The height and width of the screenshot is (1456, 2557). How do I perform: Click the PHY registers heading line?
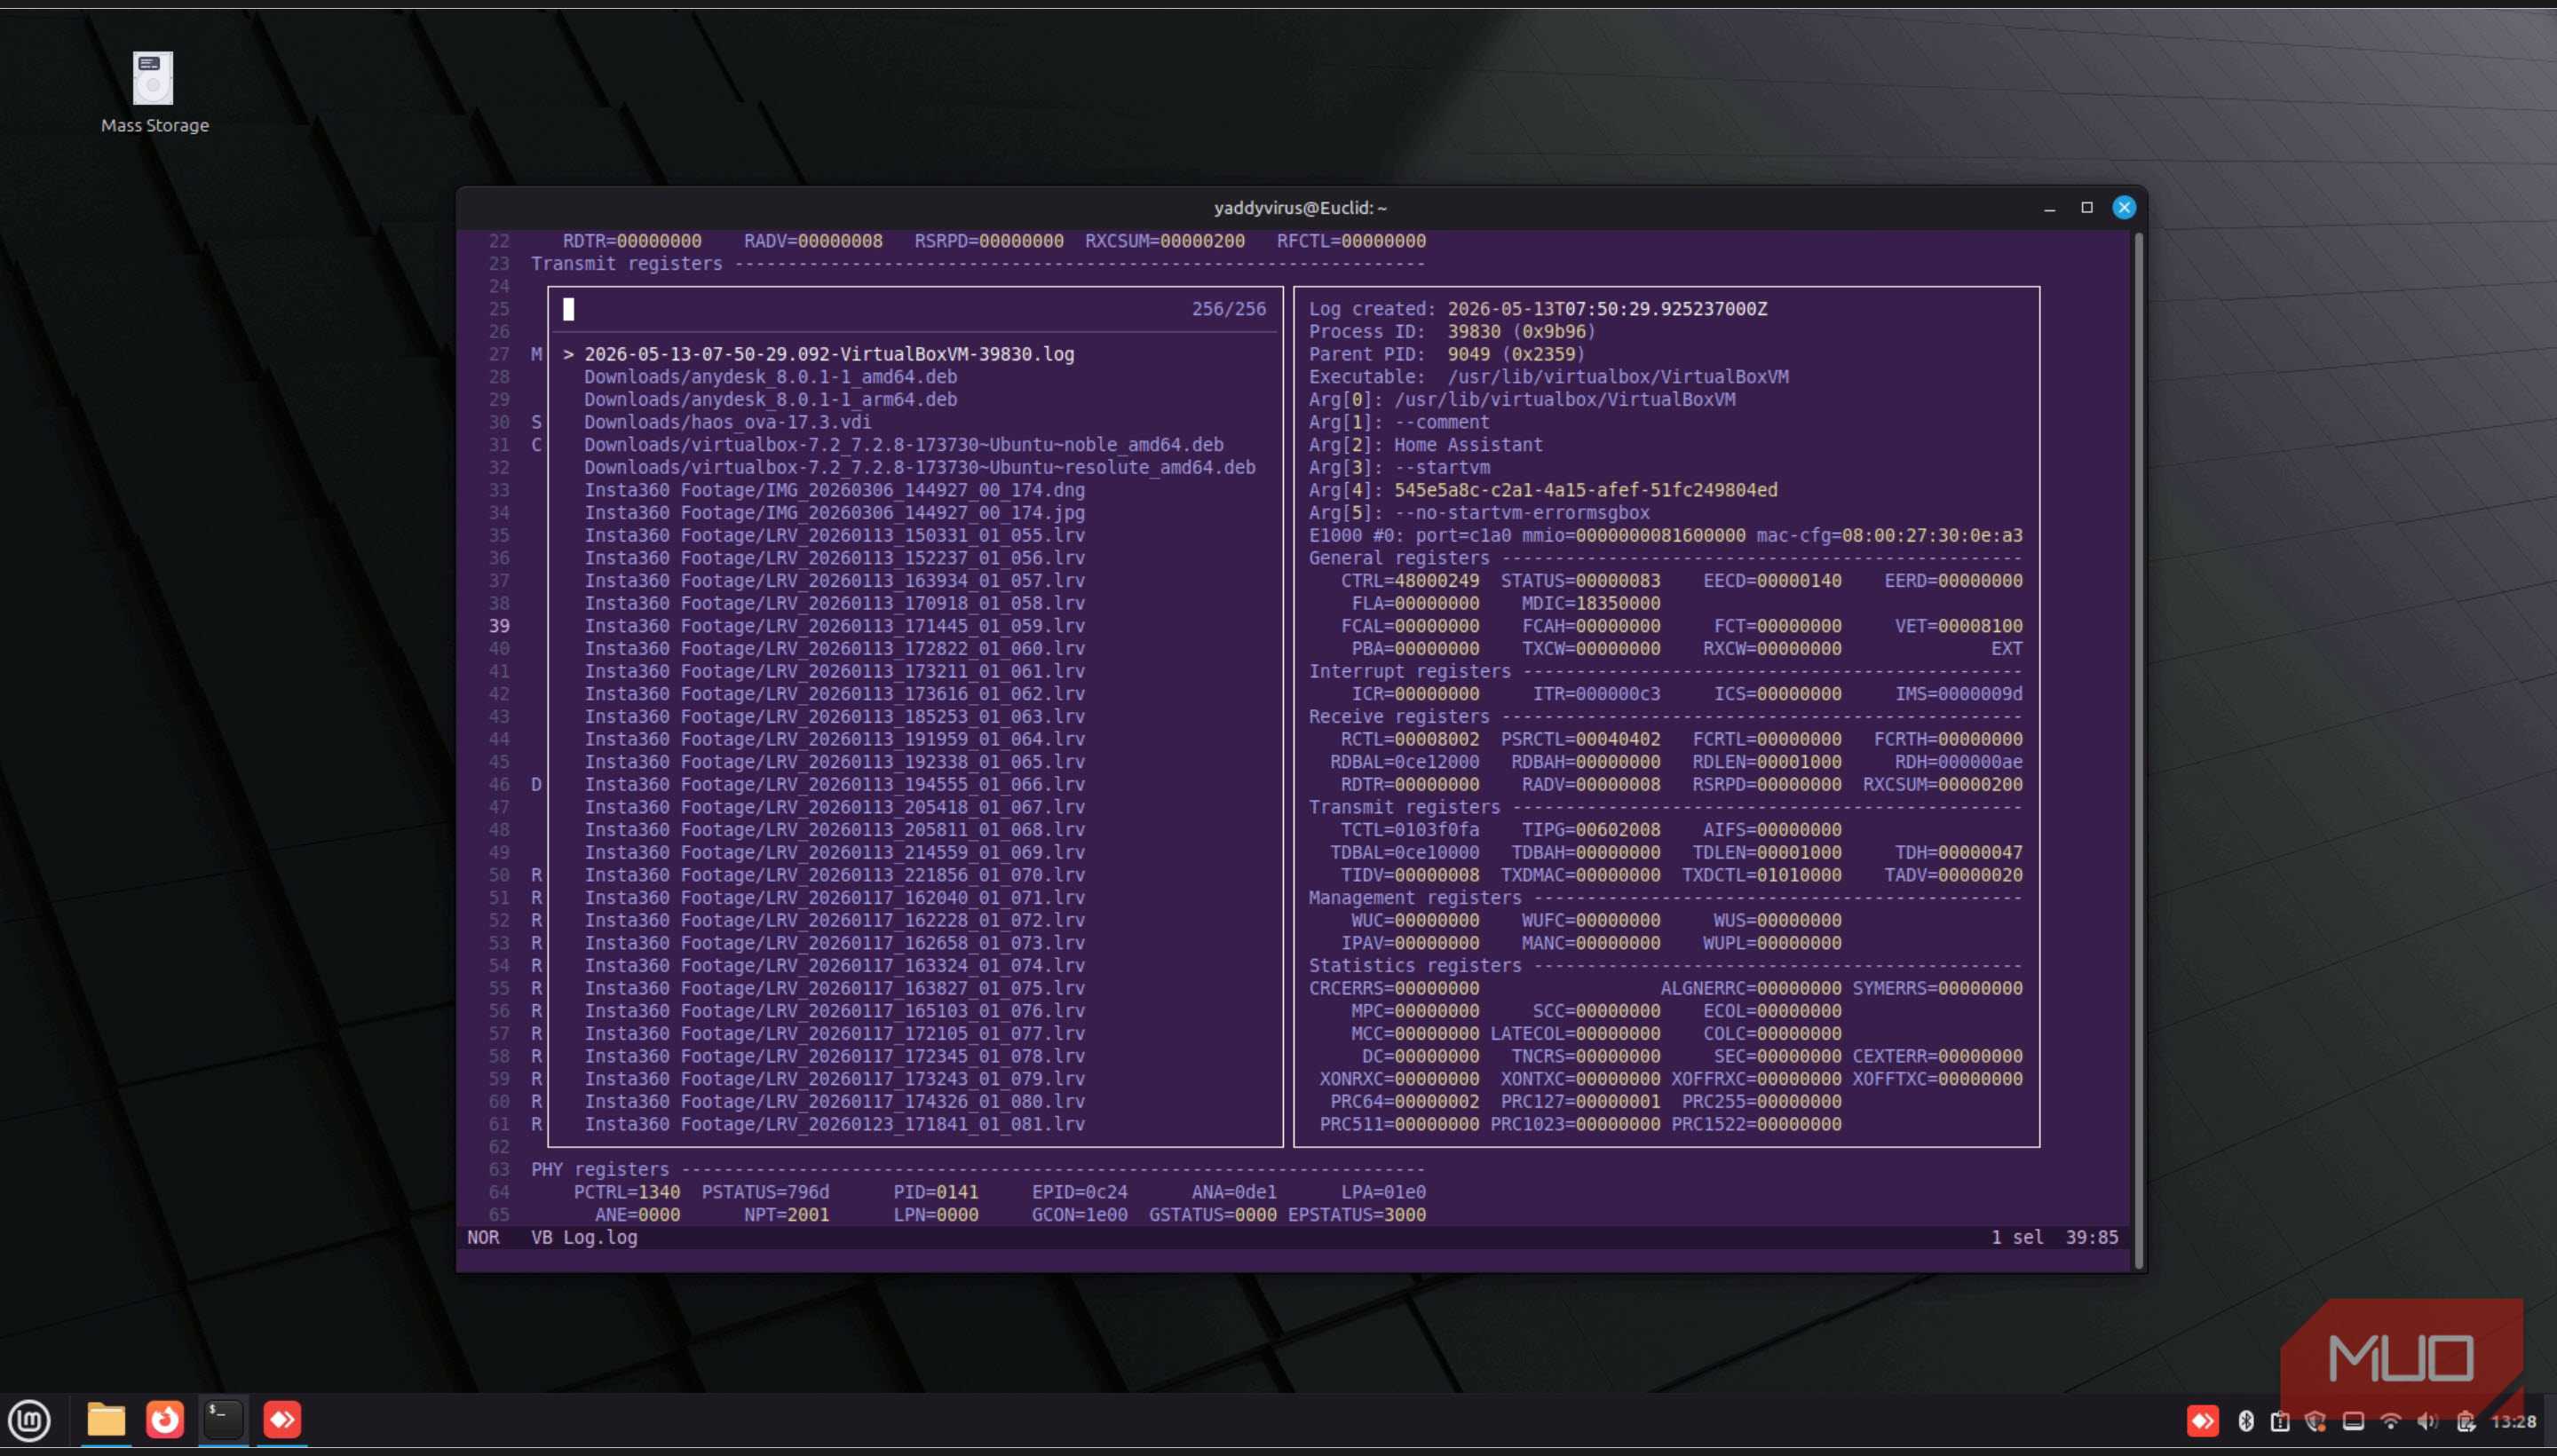(x=977, y=1169)
